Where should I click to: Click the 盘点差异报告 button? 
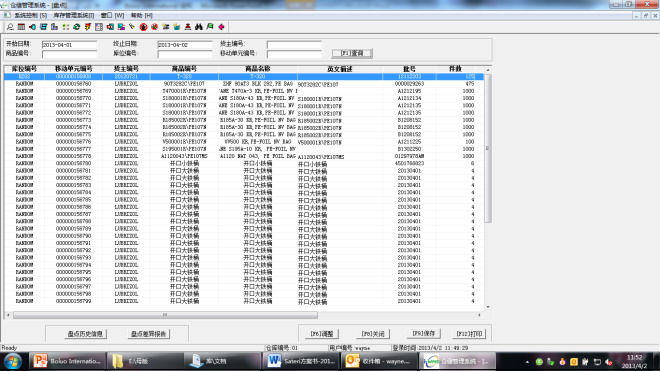click(x=149, y=334)
